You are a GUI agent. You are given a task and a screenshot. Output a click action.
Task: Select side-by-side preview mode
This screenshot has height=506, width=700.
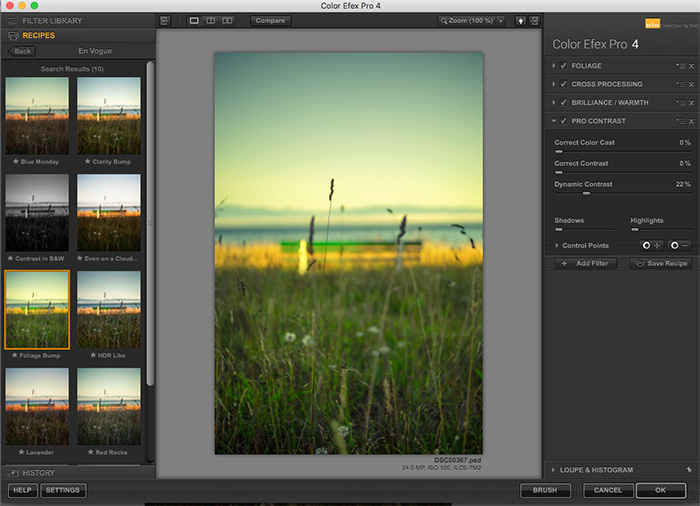pos(227,21)
